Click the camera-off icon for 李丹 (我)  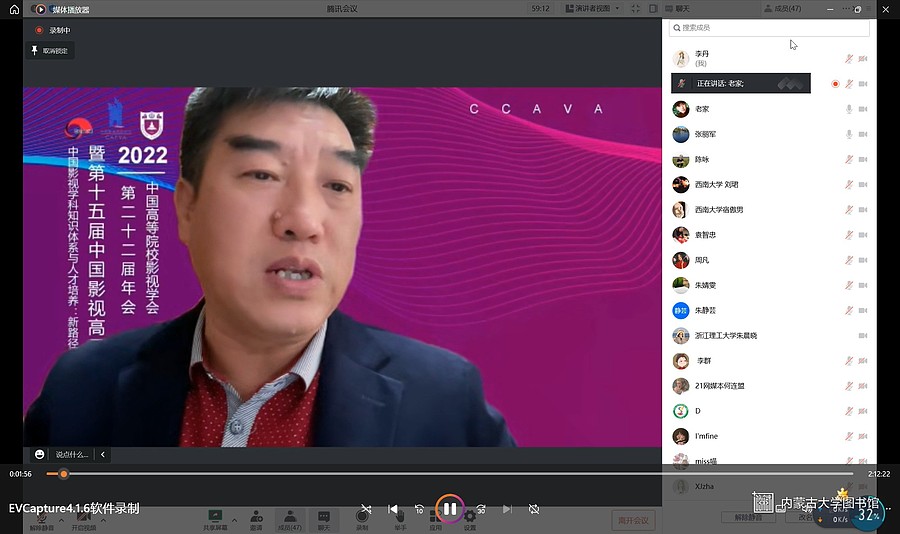[x=863, y=59]
